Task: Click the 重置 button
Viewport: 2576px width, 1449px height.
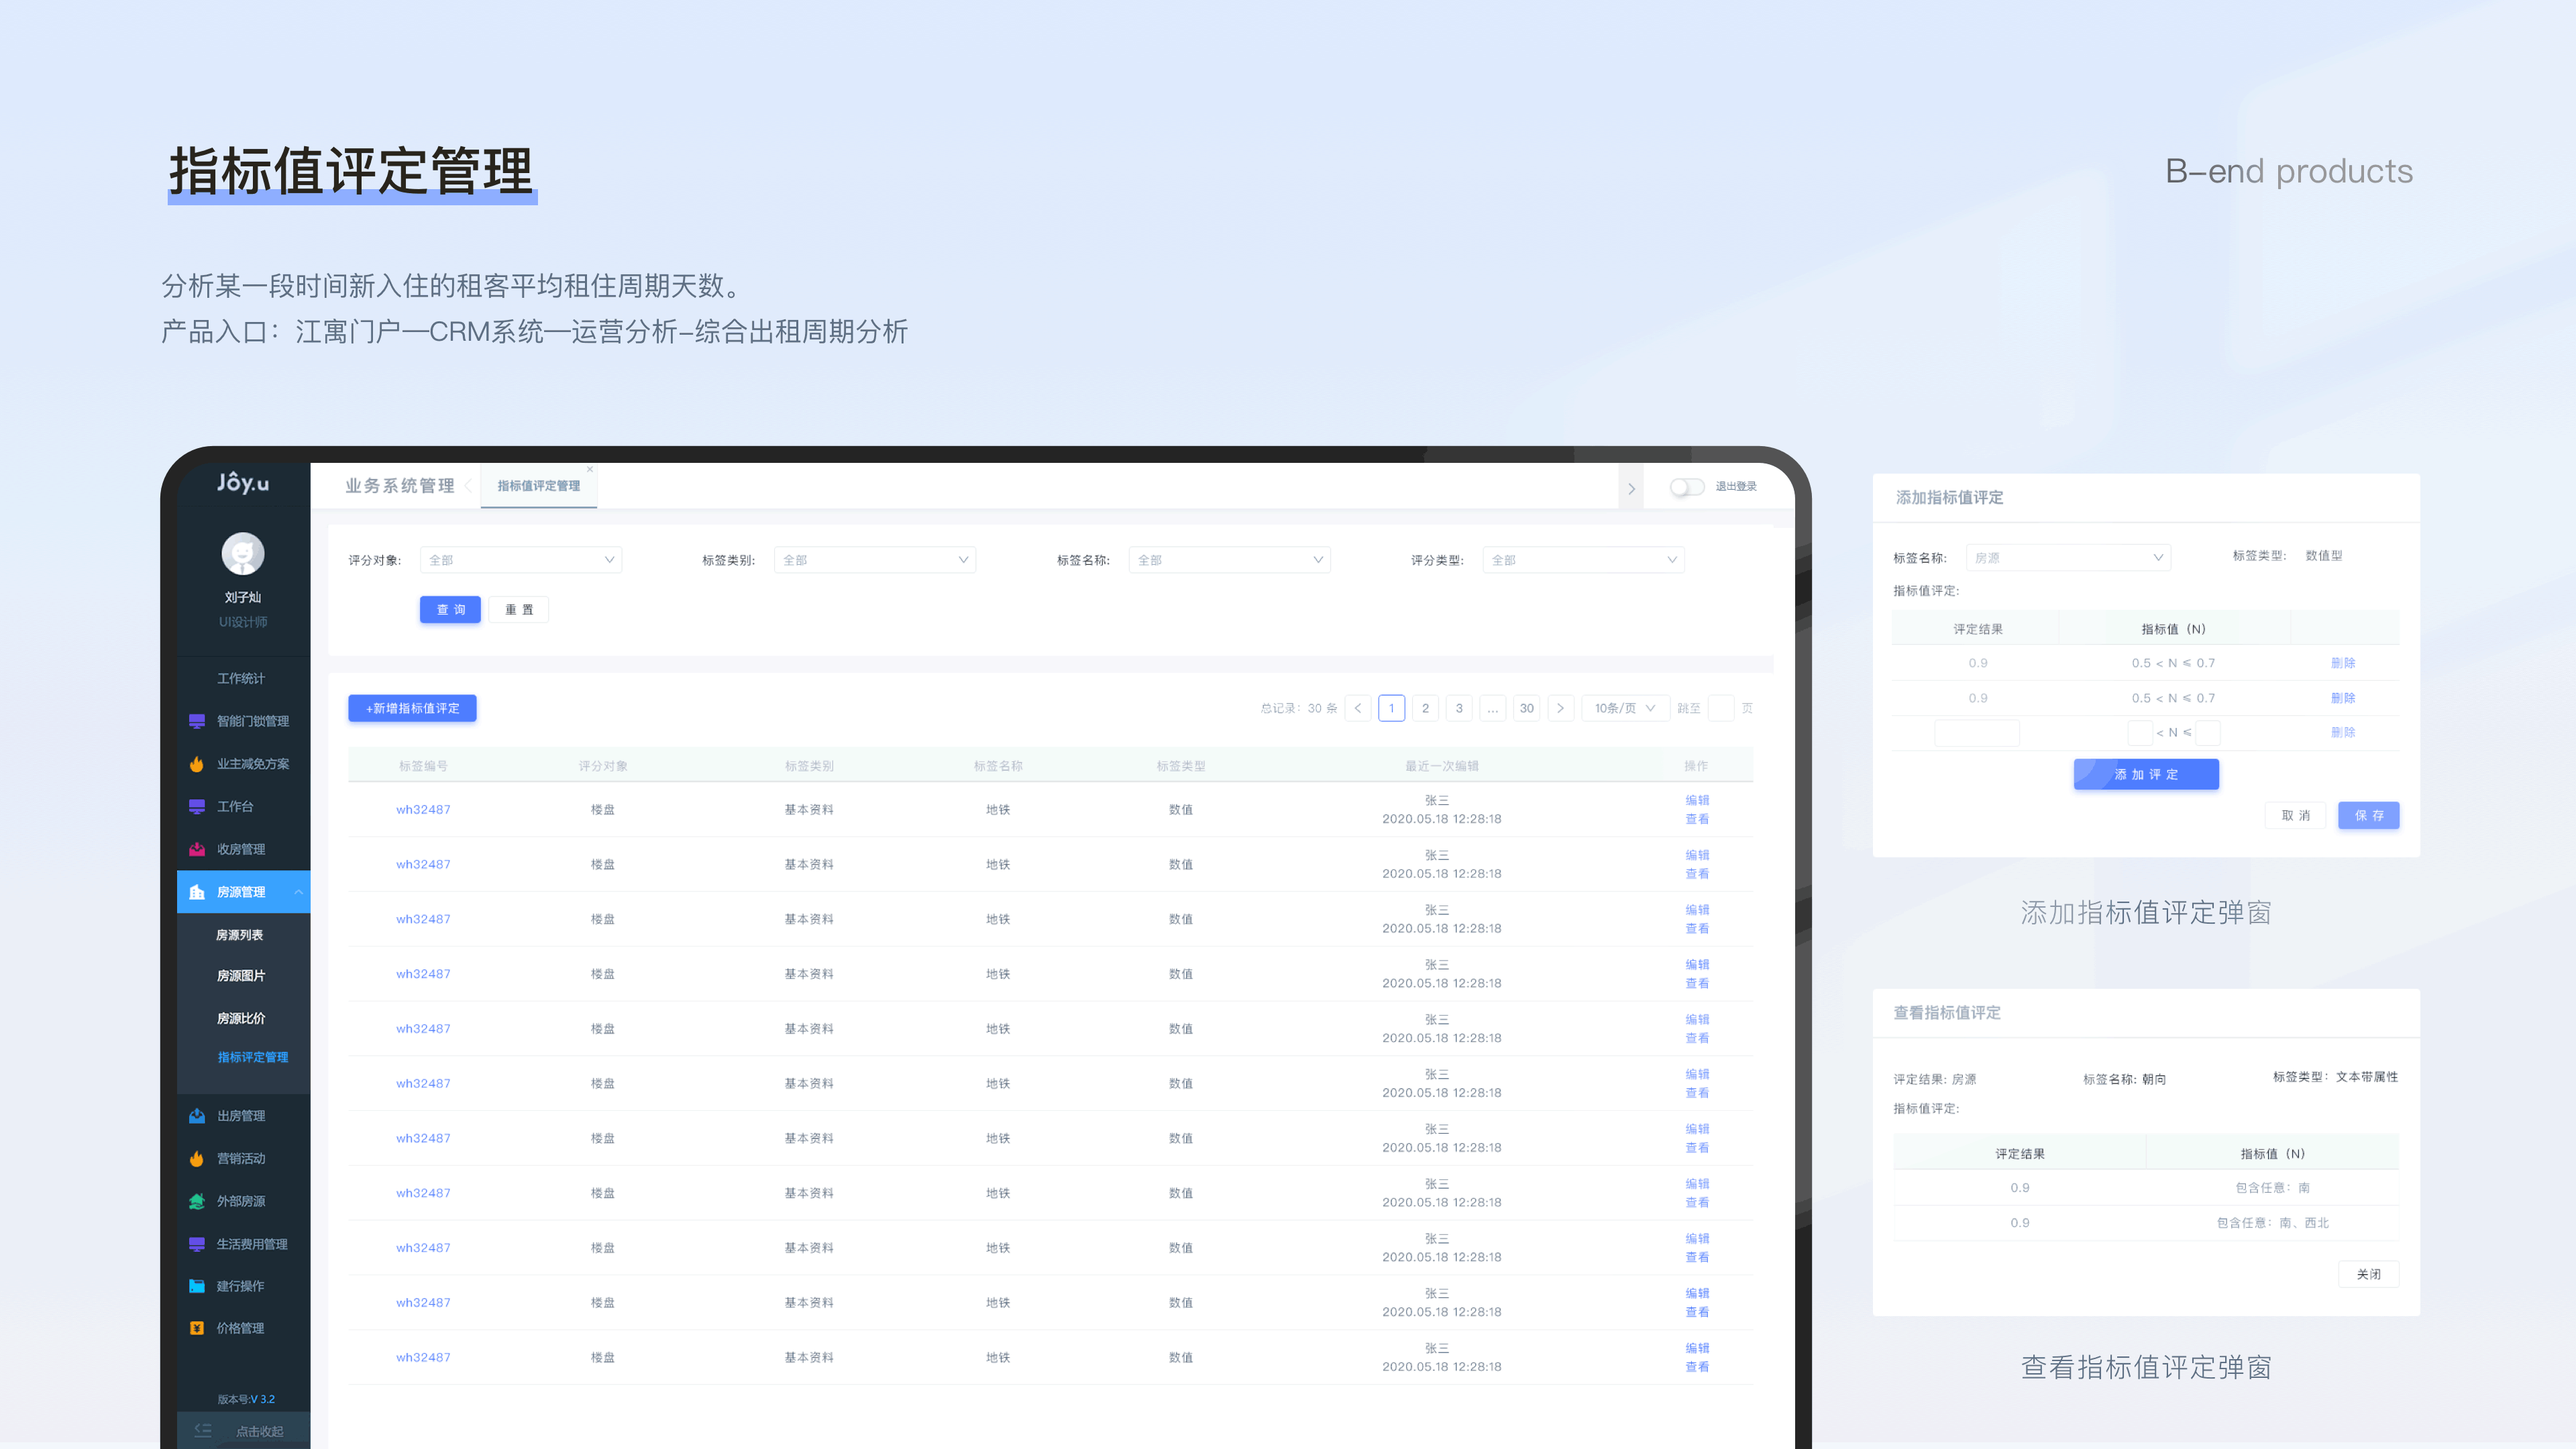Action: pyautogui.click(x=519, y=610)
